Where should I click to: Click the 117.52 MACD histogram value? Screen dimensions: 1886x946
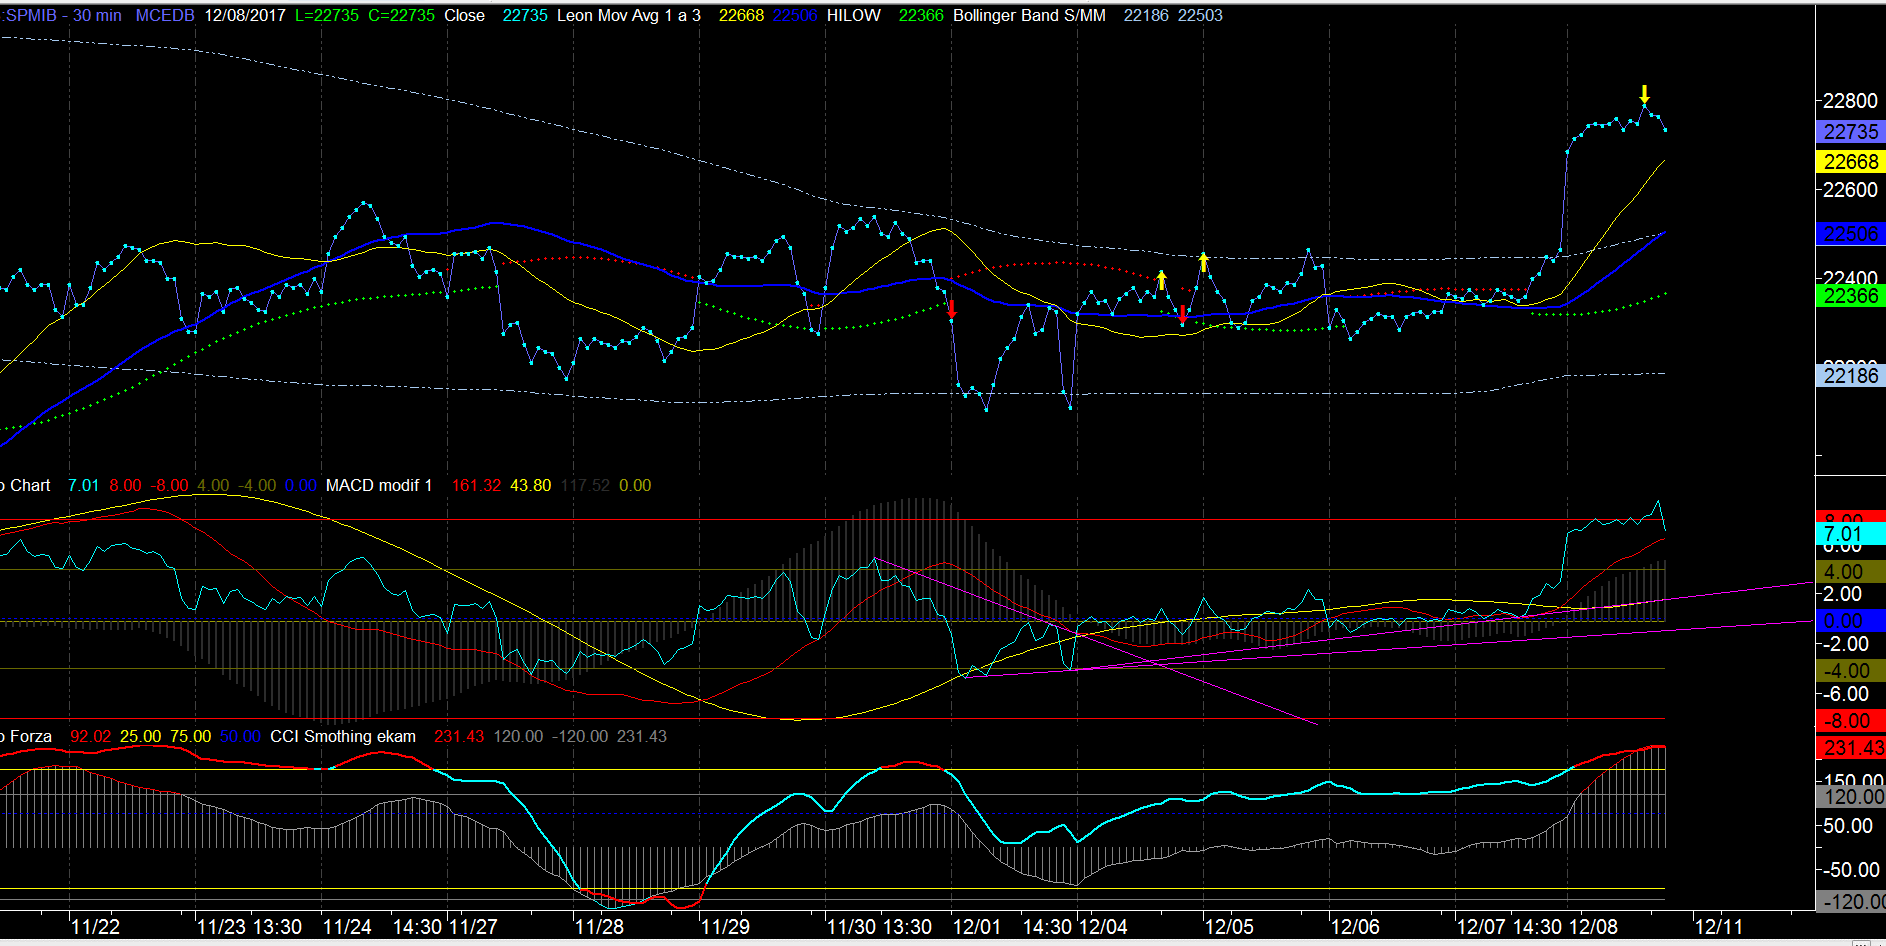585,486
